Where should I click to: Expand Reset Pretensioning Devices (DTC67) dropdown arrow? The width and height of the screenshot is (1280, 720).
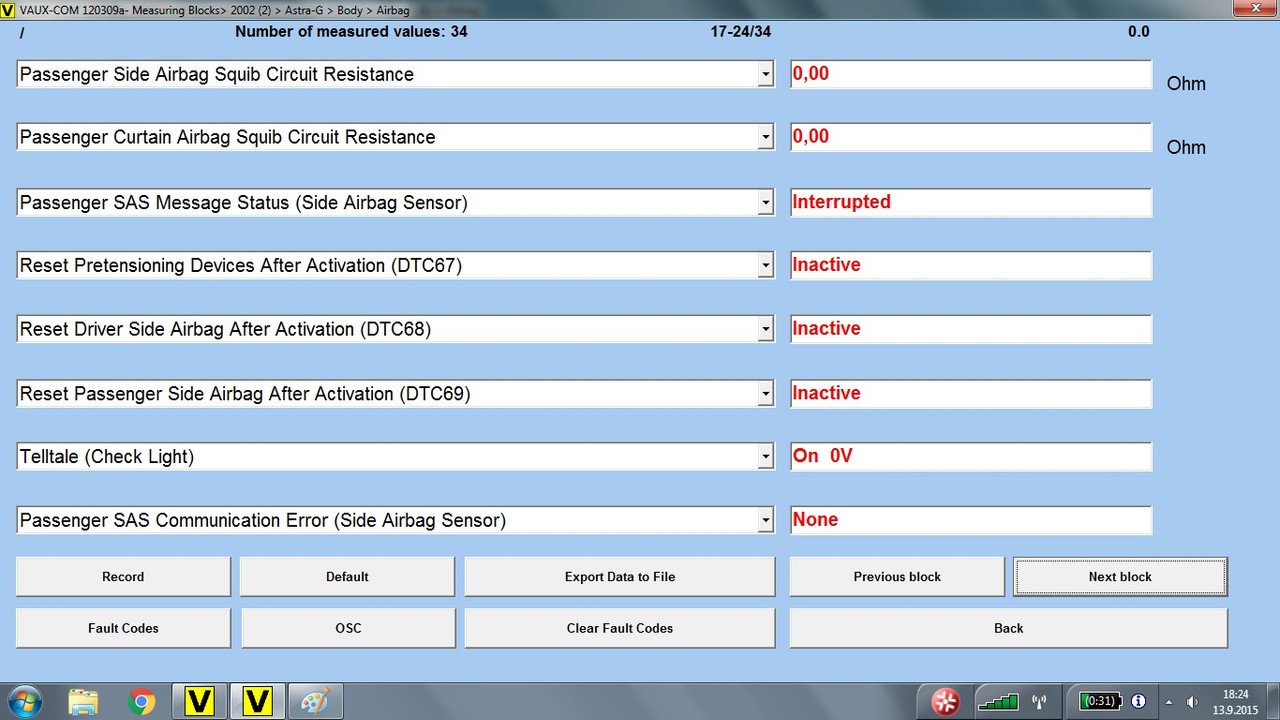click(x=766, y=265)
